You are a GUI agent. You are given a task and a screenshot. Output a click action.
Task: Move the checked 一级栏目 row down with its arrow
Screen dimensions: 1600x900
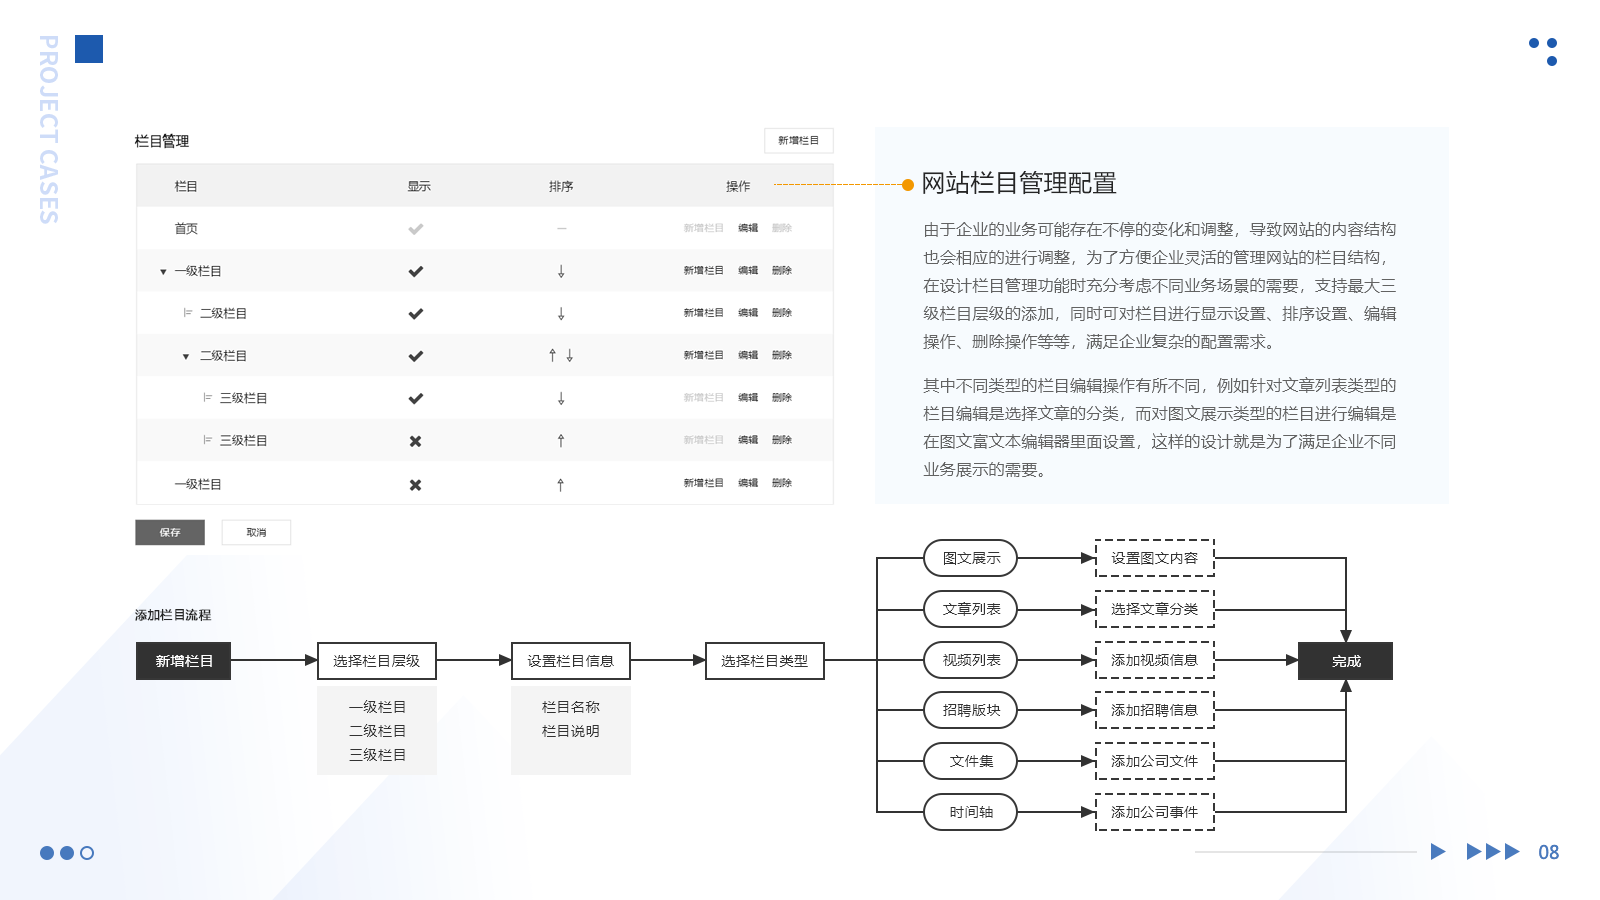point(561,271)
